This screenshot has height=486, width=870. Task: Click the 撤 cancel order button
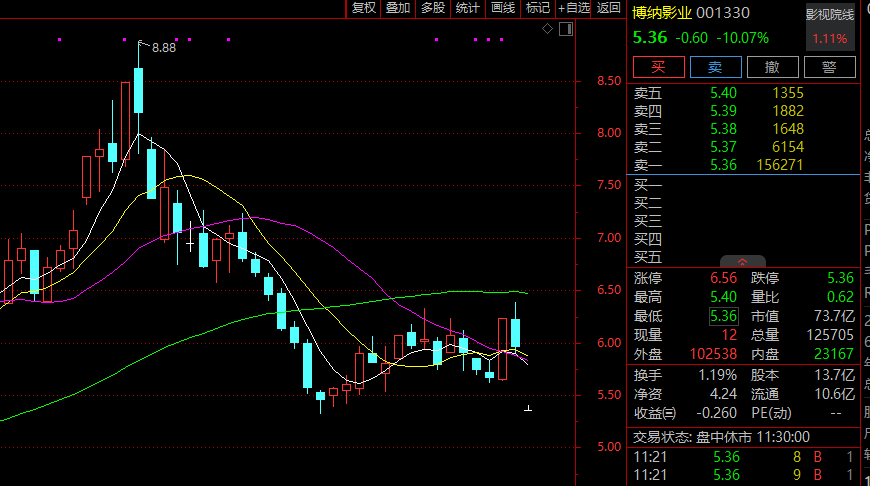coord(772,67)
